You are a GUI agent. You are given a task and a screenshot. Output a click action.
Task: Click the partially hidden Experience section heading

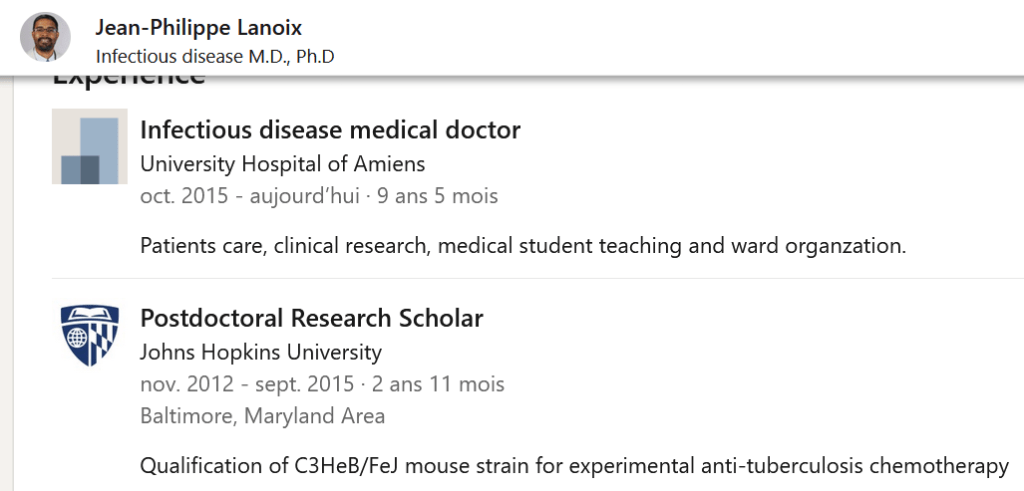pyautogui.click(x=128, y=80)
